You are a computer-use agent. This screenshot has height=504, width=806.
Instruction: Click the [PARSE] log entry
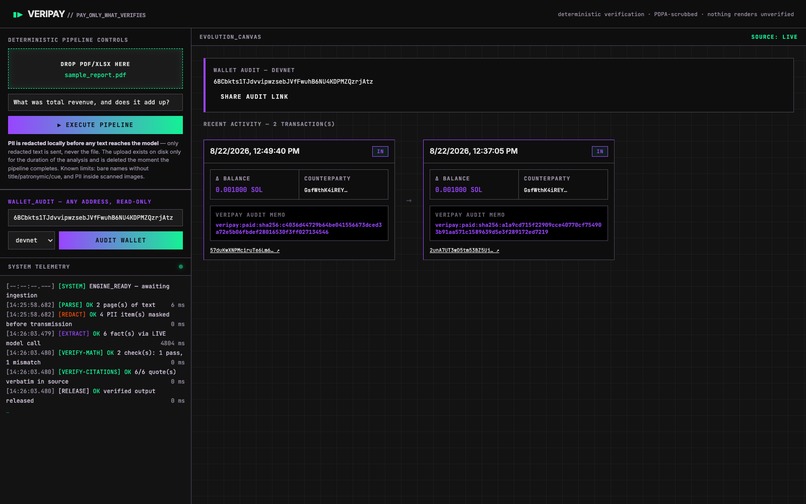95,305
